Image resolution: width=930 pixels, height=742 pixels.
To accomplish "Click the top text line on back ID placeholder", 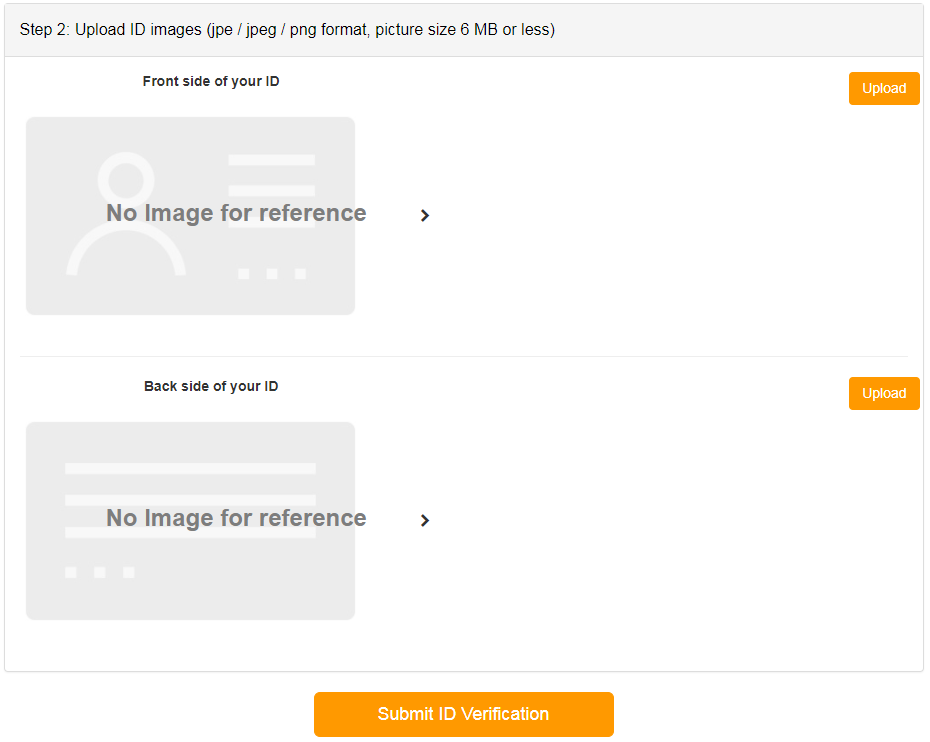I will [x=190, y=468].
